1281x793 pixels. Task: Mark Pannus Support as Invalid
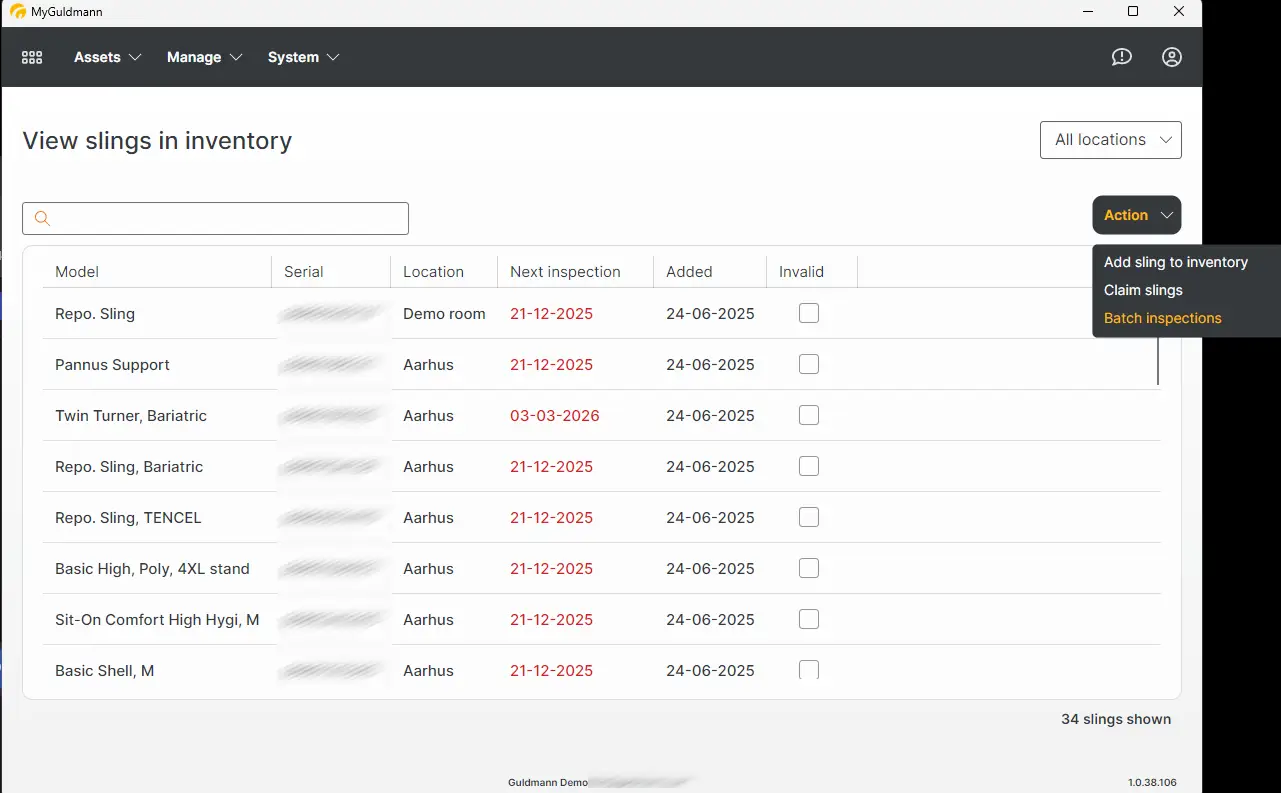pos(808,364)
